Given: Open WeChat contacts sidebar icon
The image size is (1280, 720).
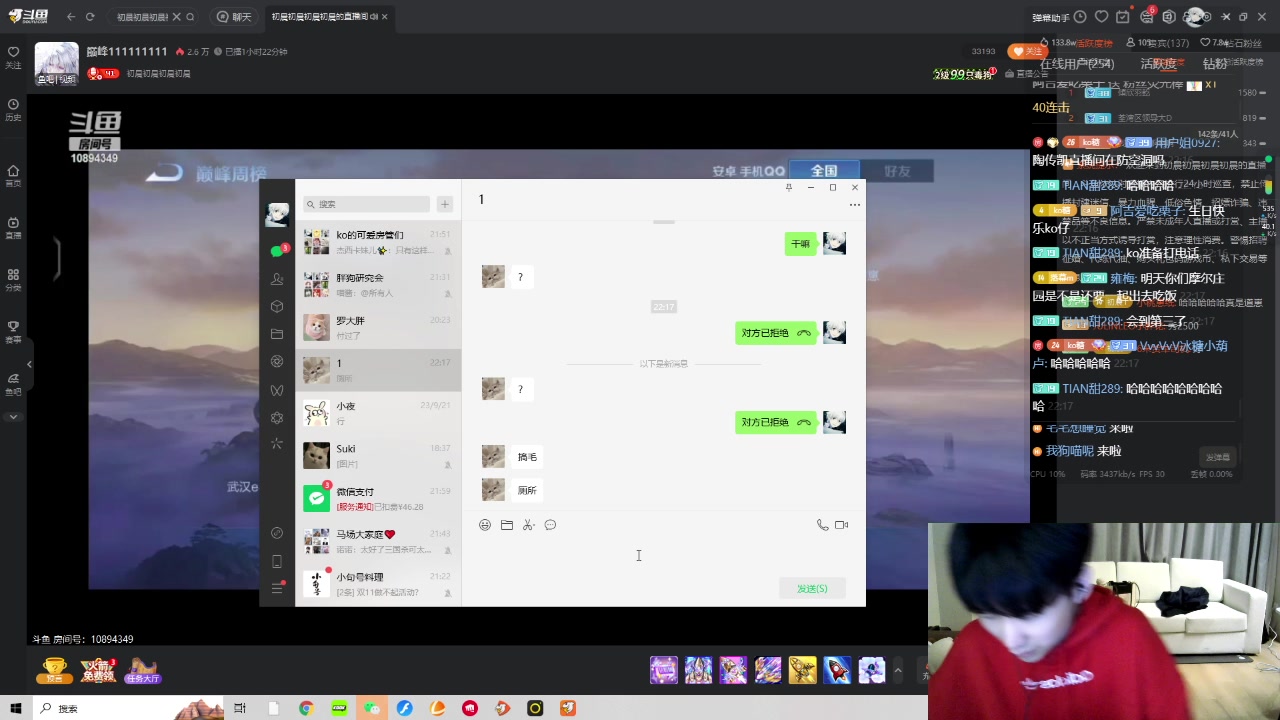Looking at the screenshot, I should 277,279.
